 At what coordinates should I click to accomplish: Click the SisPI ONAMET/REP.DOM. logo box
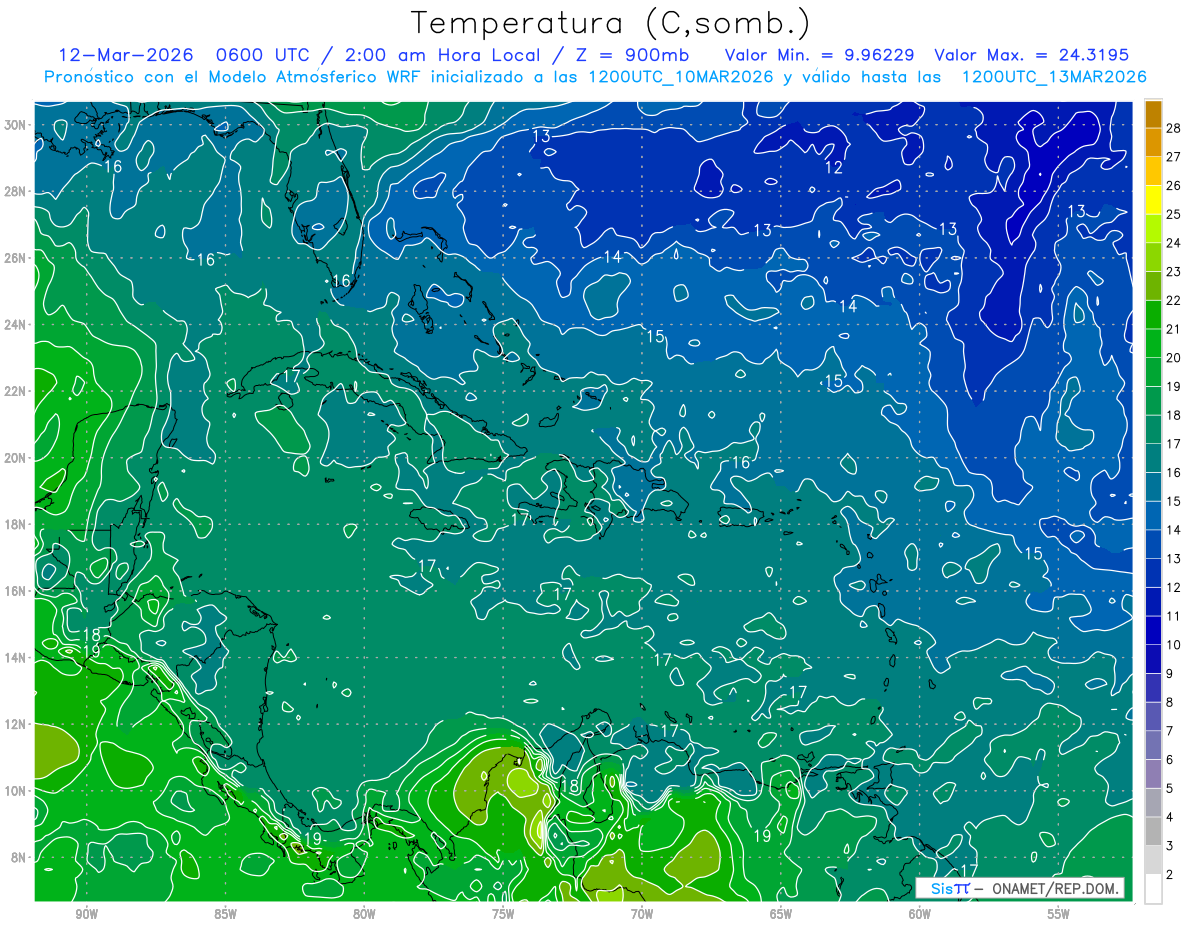coord(1020,889)
